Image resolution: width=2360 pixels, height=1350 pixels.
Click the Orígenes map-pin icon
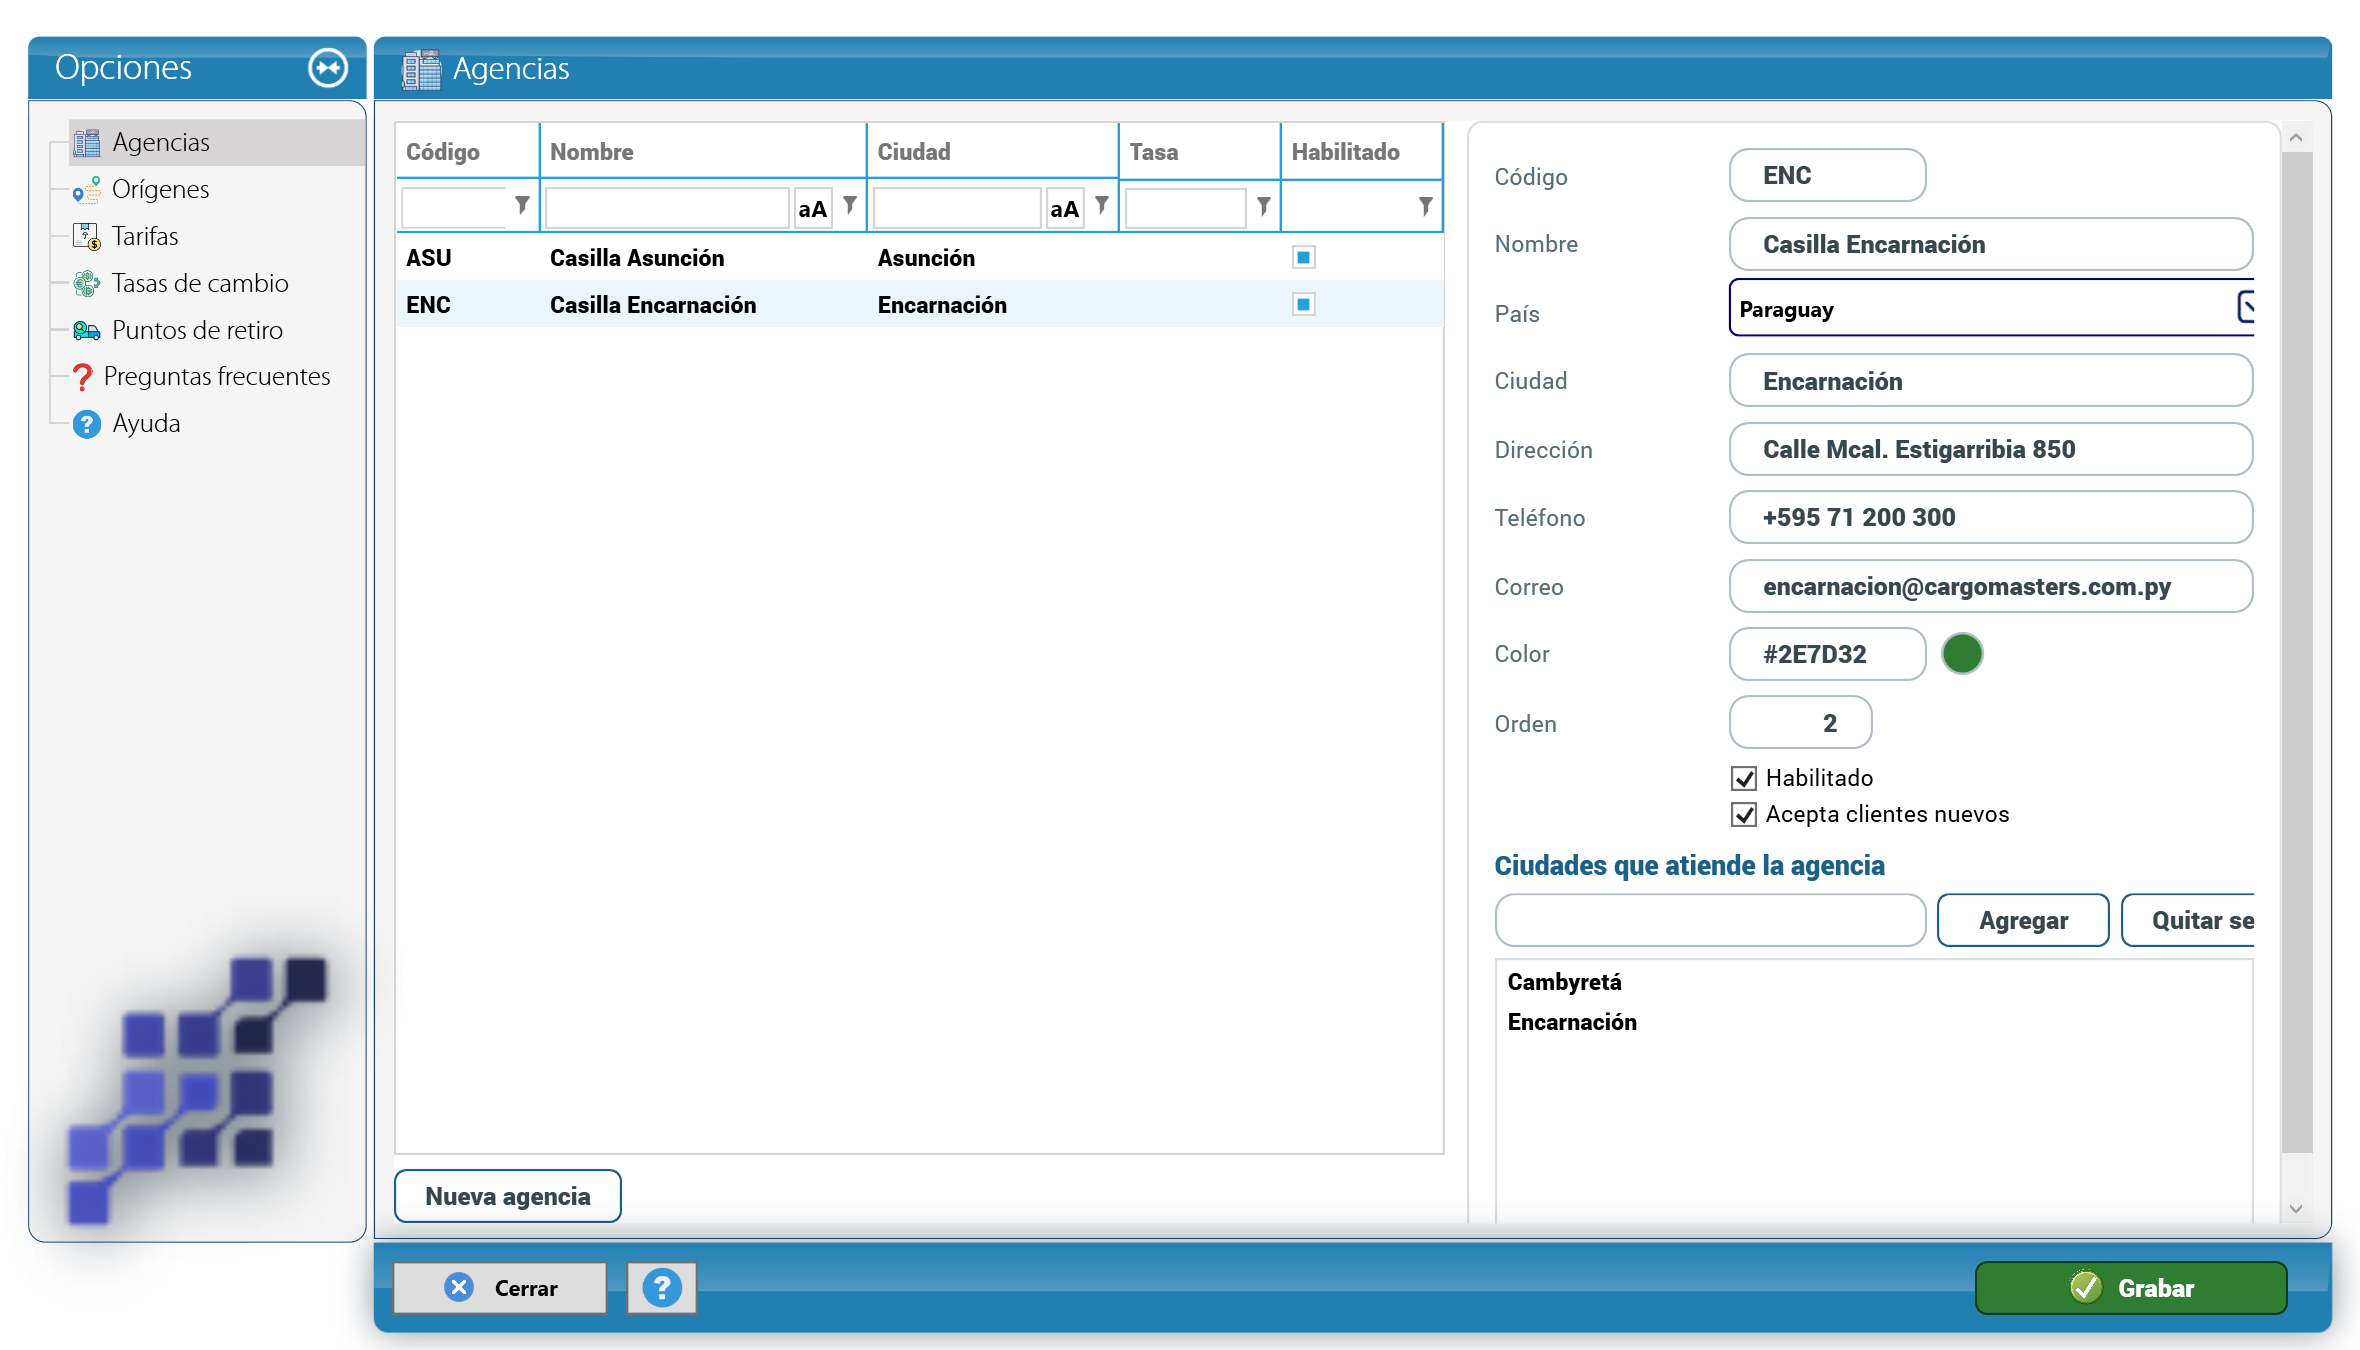(x=86, y=189)
